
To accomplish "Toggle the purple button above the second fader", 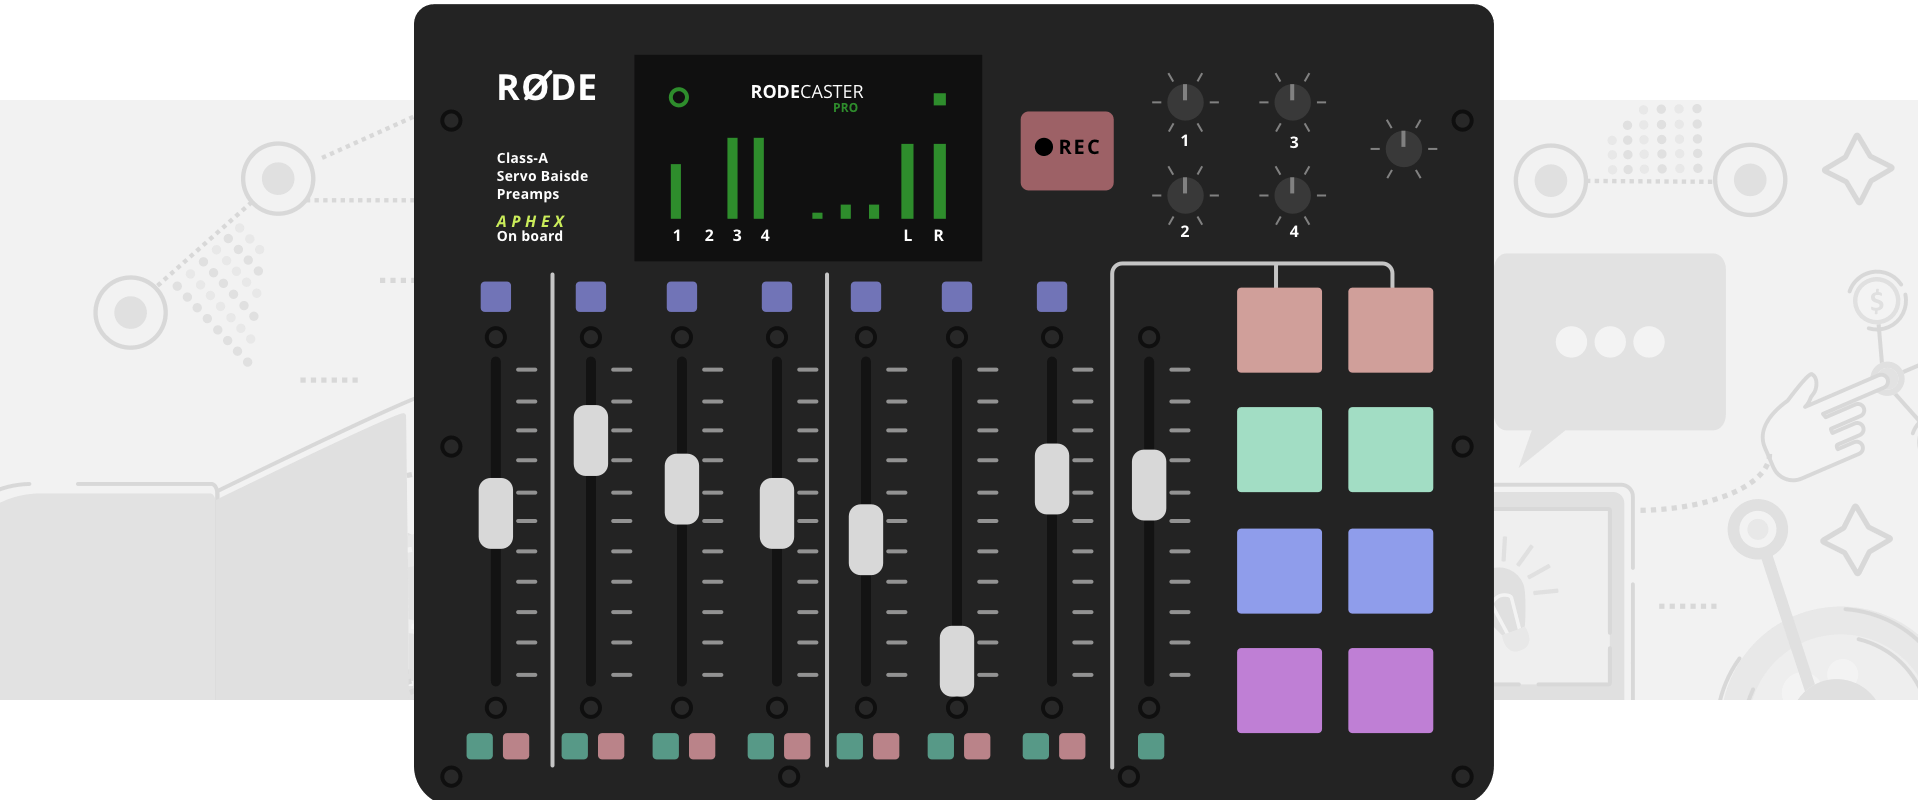I will pos(591,297).
